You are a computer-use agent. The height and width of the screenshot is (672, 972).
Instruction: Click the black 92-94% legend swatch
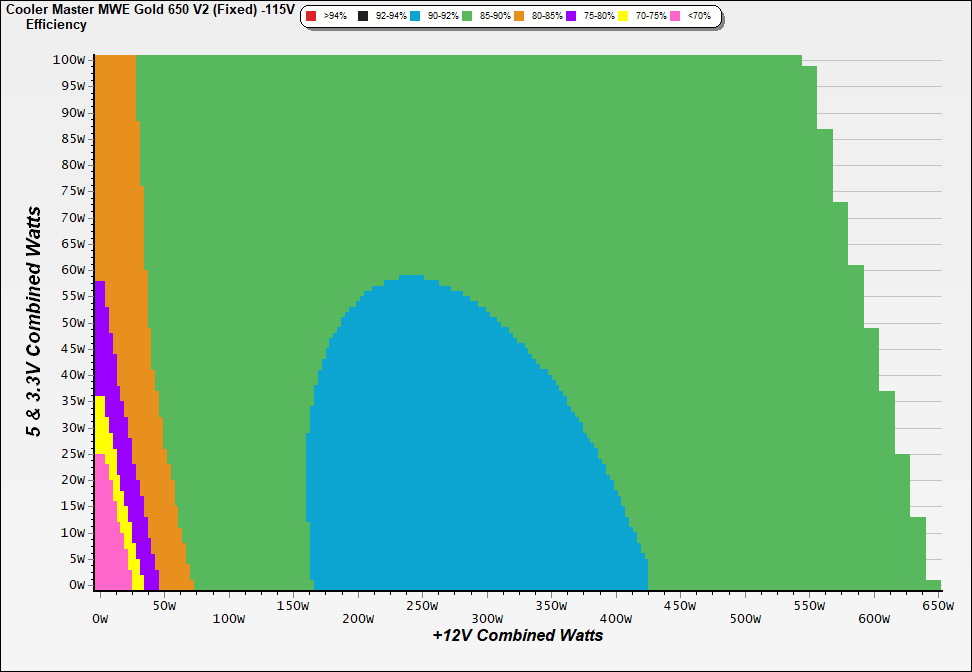363,16
